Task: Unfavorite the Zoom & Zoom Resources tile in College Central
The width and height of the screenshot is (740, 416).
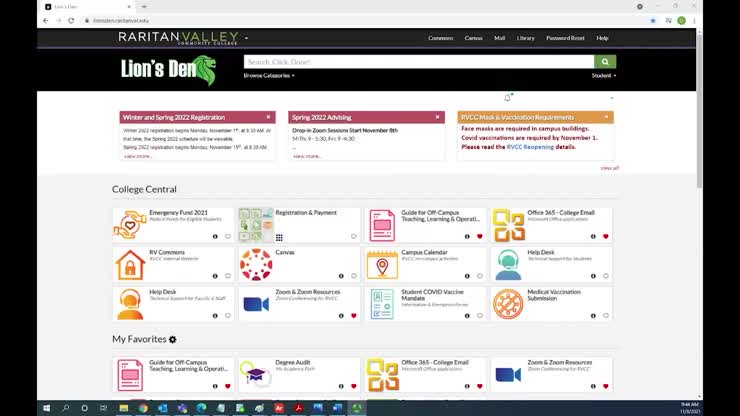Action: coord(353,316)
